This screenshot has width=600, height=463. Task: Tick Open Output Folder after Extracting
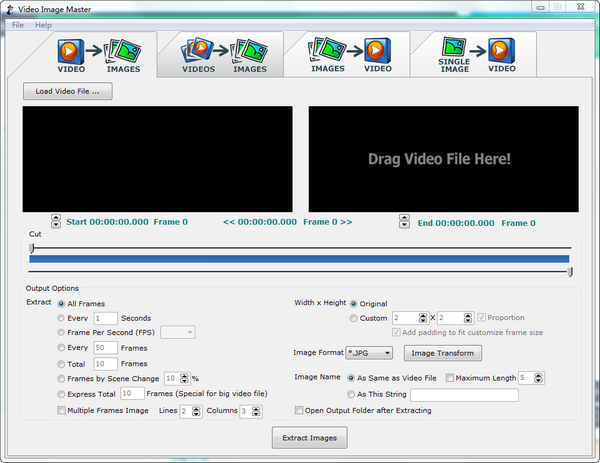[299, 410]
